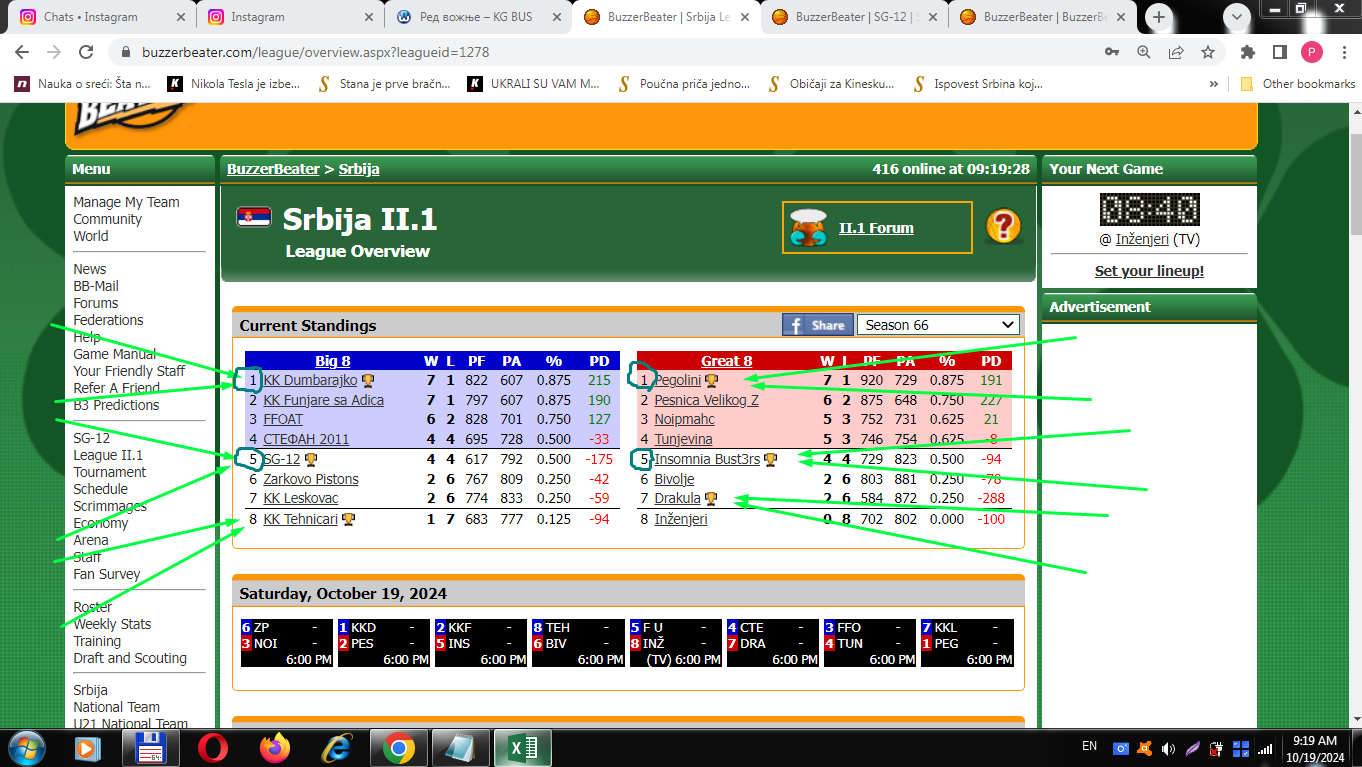Viewport: 1362px width, 767px height.
Task: Open the Noipmahc team link
Action: (685, 420)
